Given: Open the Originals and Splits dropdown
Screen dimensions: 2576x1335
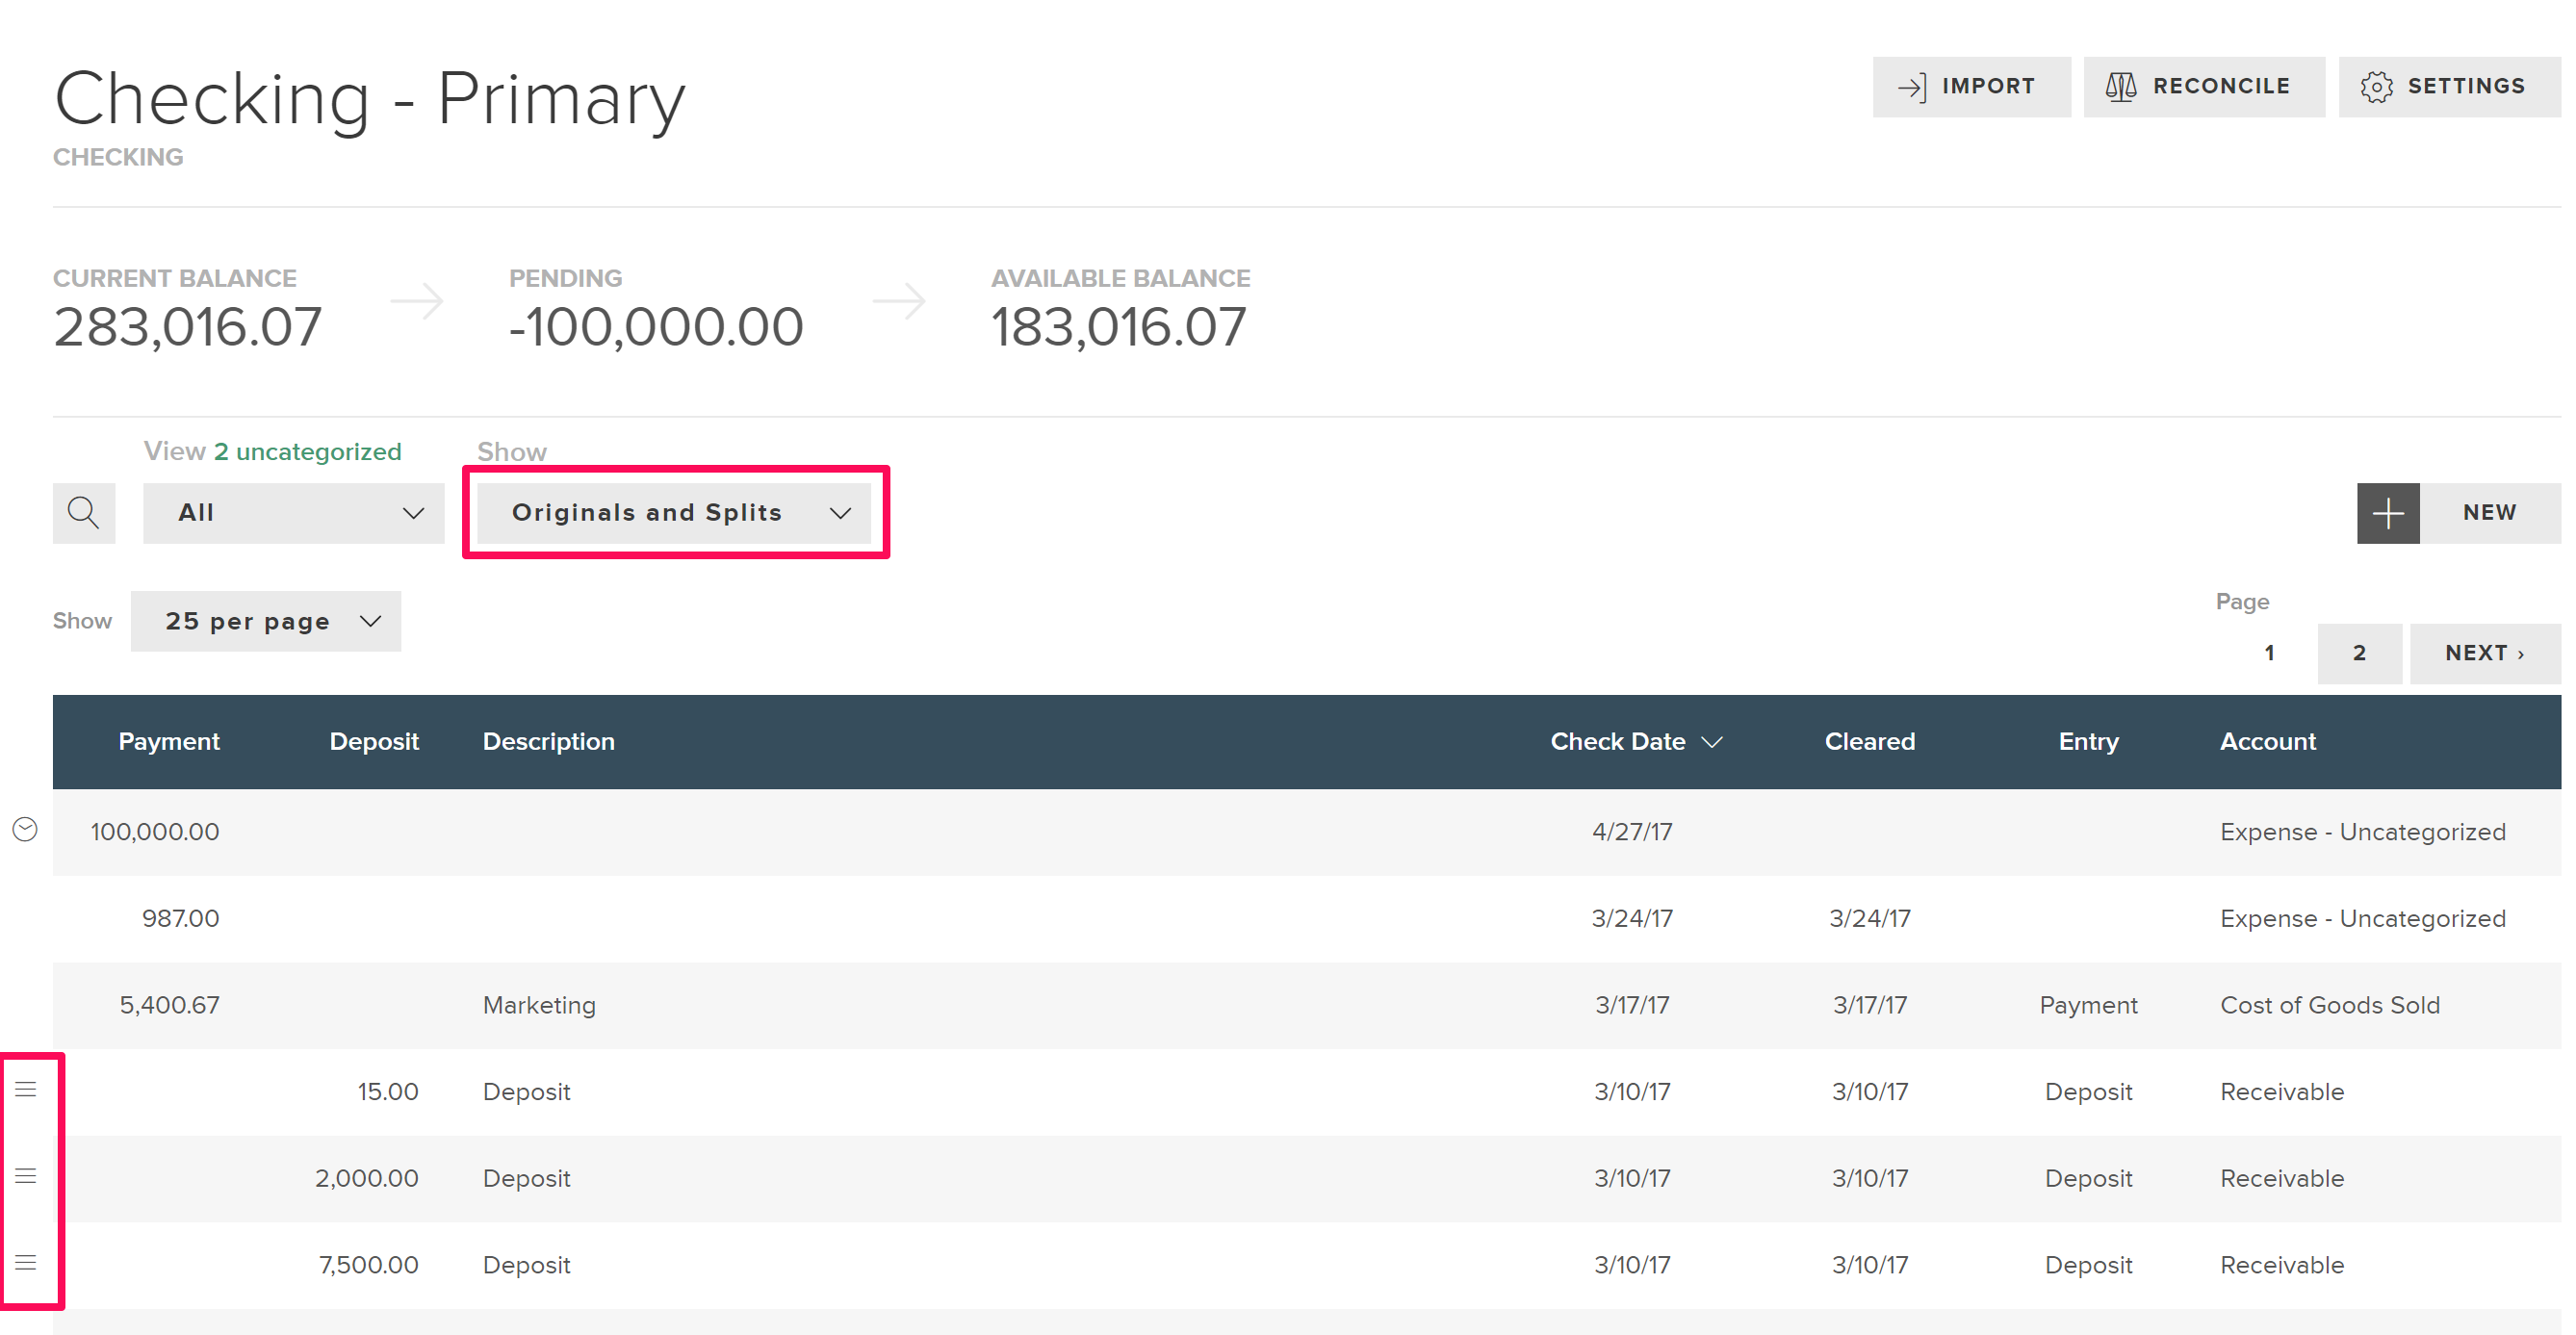Looking at the screenshot, I should [675, 513].
